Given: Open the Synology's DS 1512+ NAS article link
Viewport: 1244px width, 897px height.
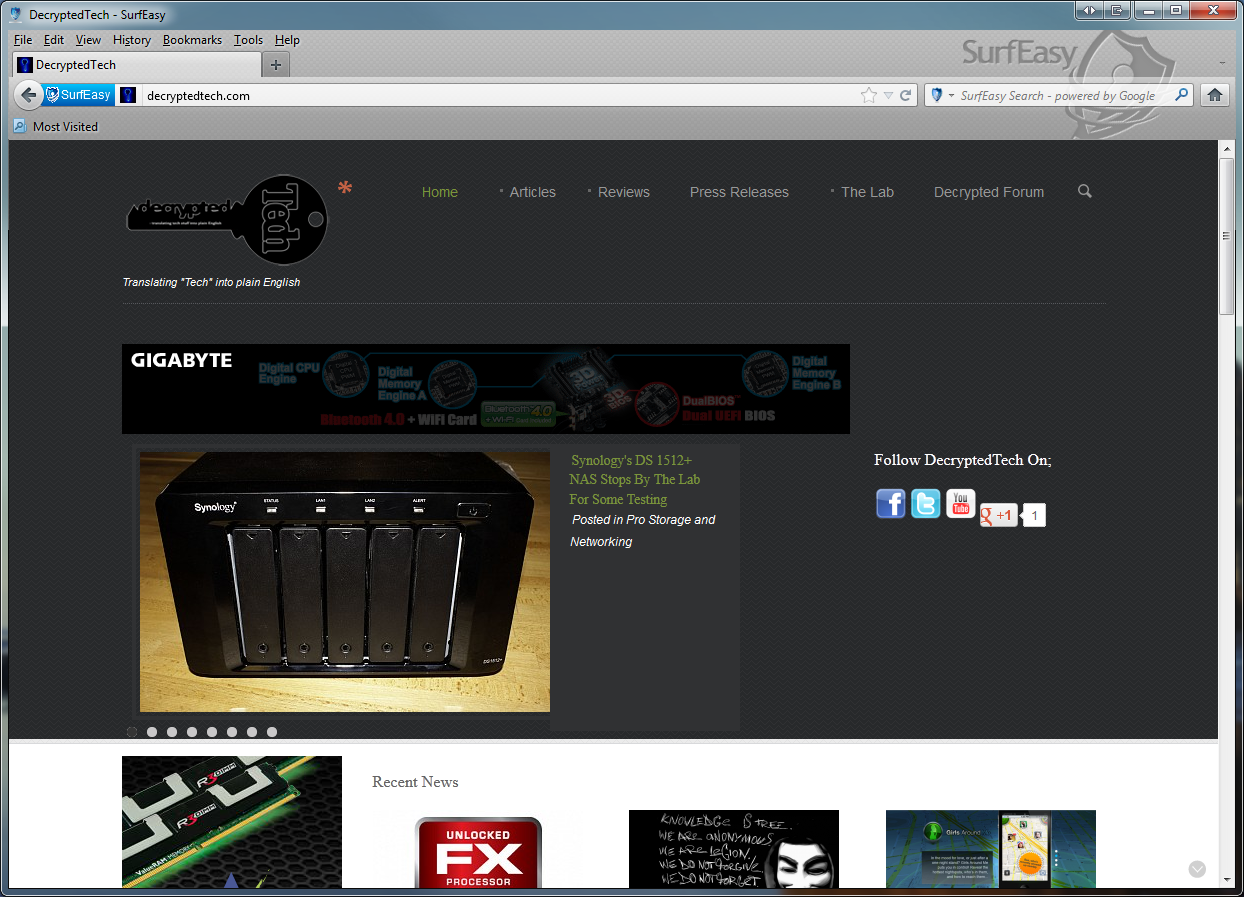Looking at the screenshot, I should coord(635,479).
